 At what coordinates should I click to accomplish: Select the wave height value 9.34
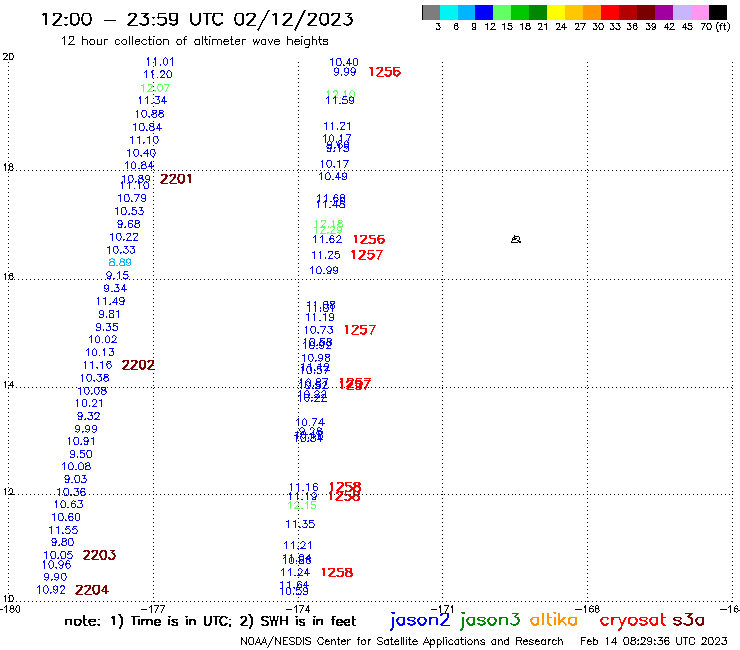[x=115, y=288]
